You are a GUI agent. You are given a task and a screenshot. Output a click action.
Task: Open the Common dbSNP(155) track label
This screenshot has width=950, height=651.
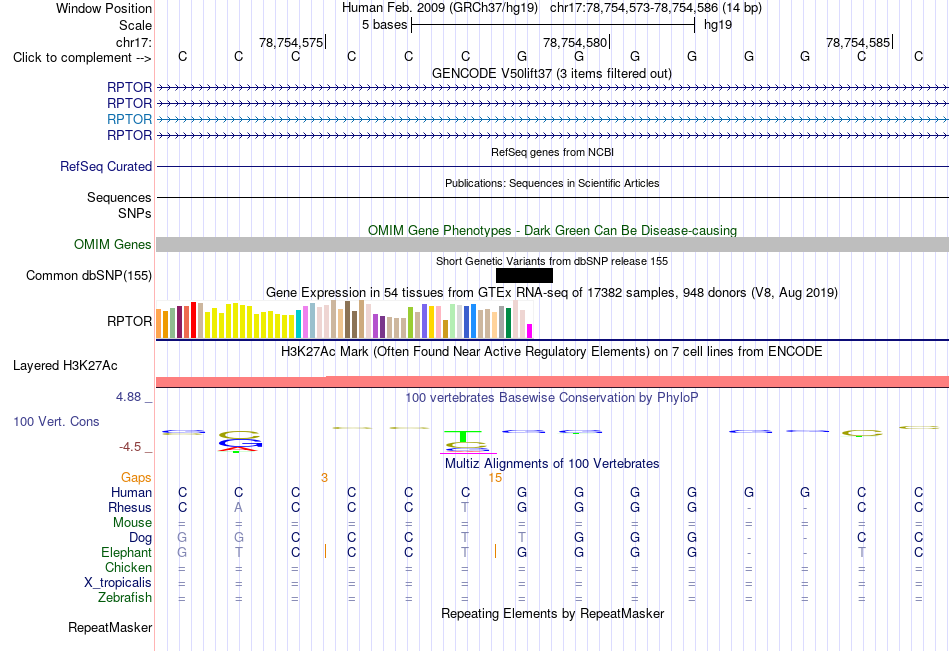pos(88,276)
